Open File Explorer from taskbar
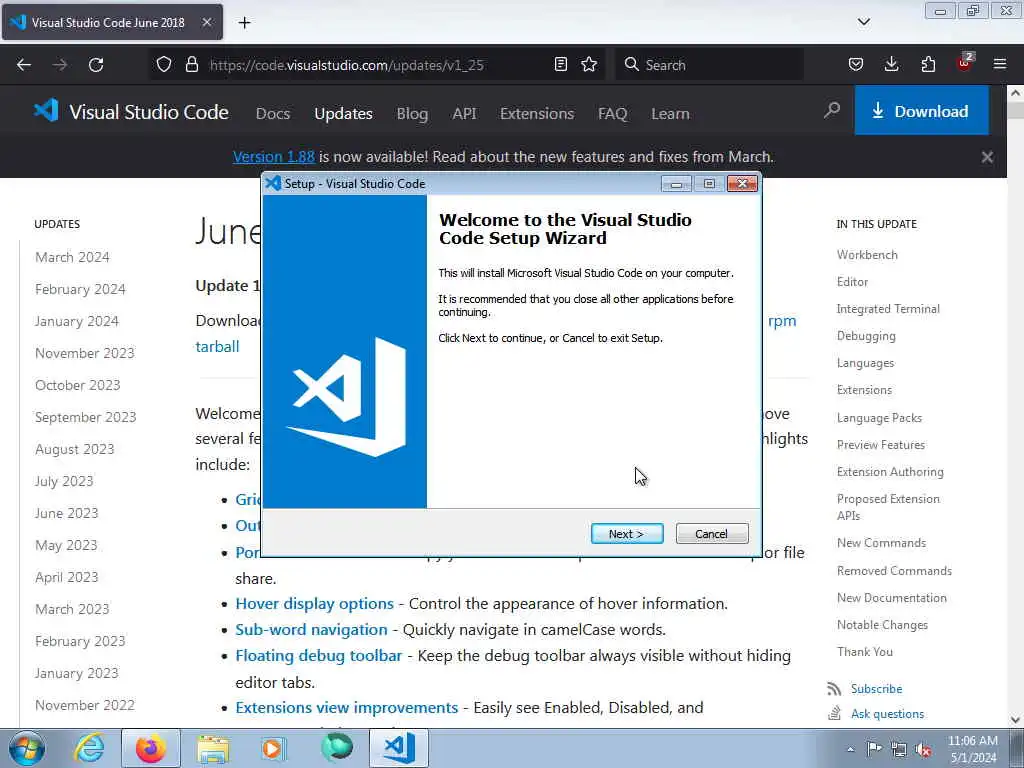This screenshot has height=768, width=1024. tap(213, 750)
